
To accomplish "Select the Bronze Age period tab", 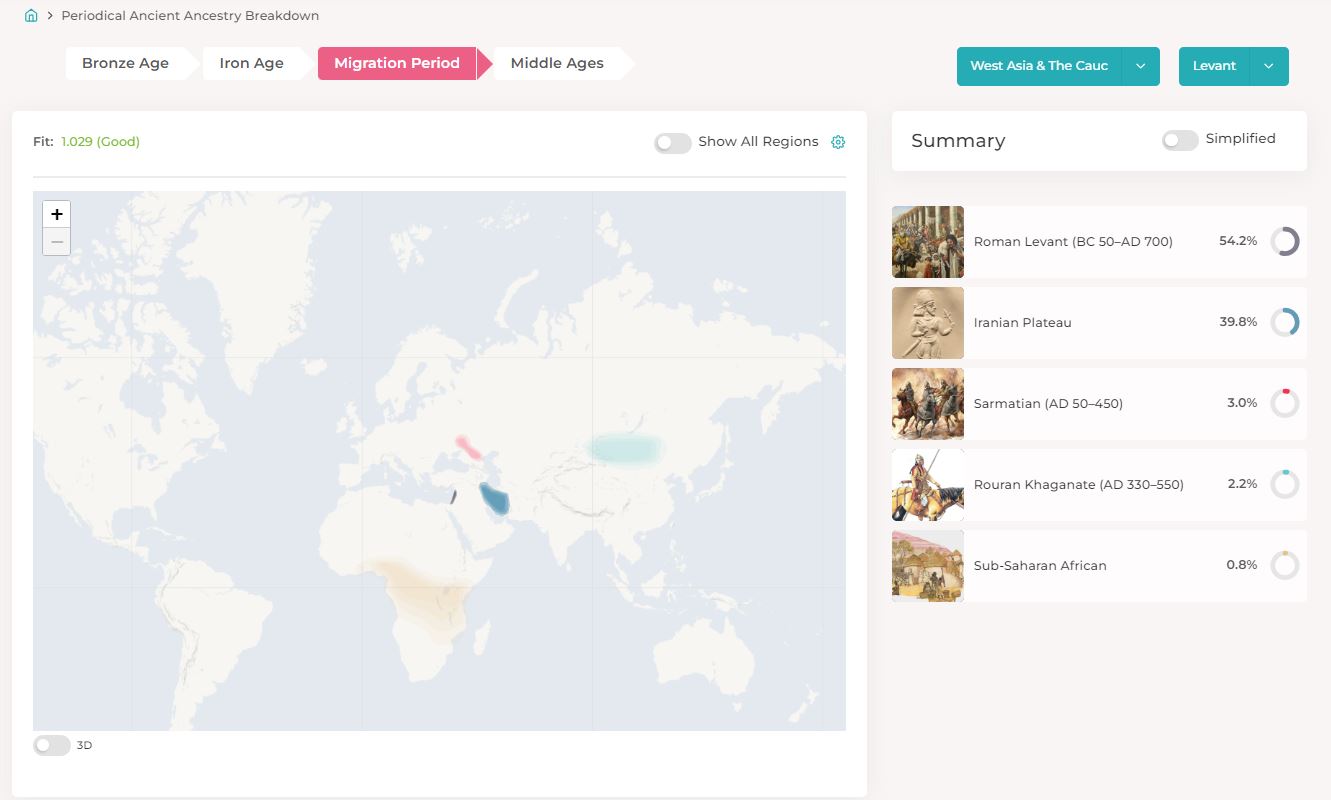I will tap(125, 63).
